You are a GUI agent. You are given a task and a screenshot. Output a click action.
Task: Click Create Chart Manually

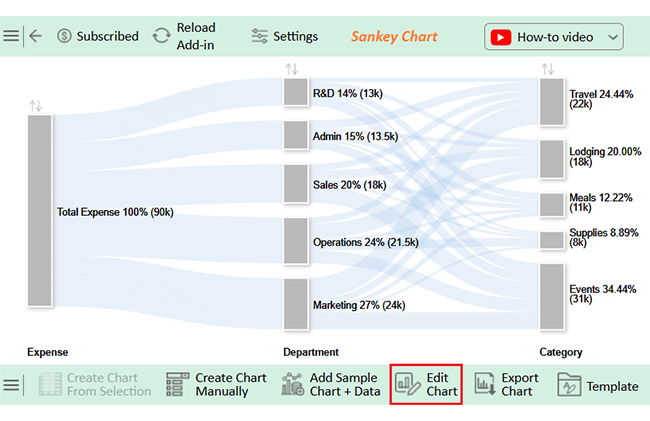[217, 385]
